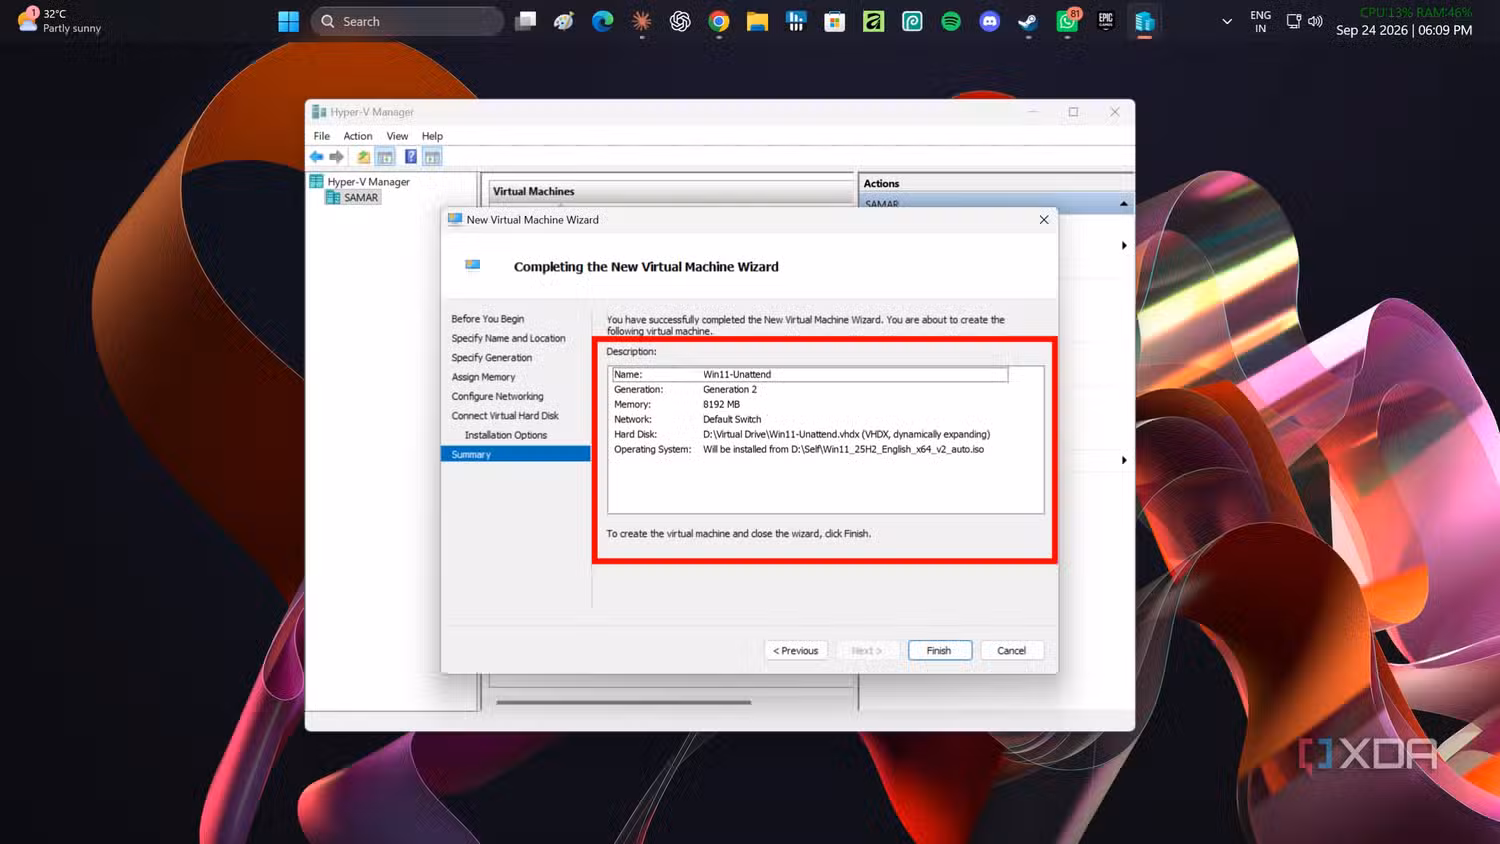Go to the Installation Options step
This screenshot has height=844, width=1500.
point(506,435)
